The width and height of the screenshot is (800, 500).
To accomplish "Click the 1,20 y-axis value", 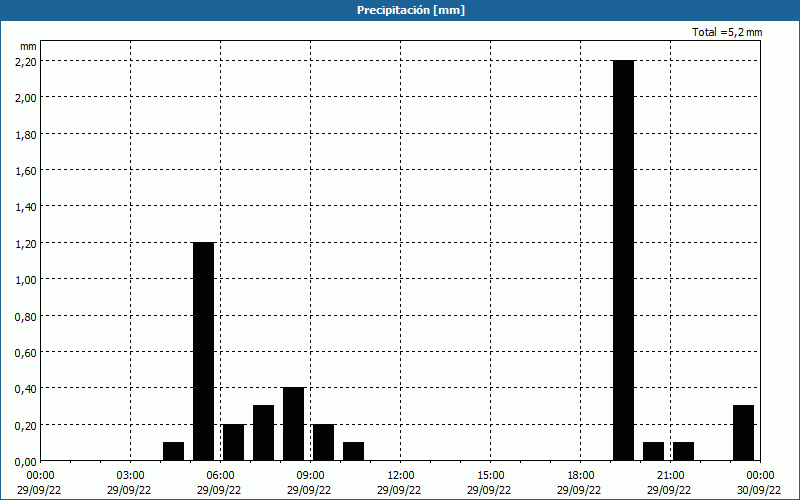I will pyautogui.click(x=26, y=243).
